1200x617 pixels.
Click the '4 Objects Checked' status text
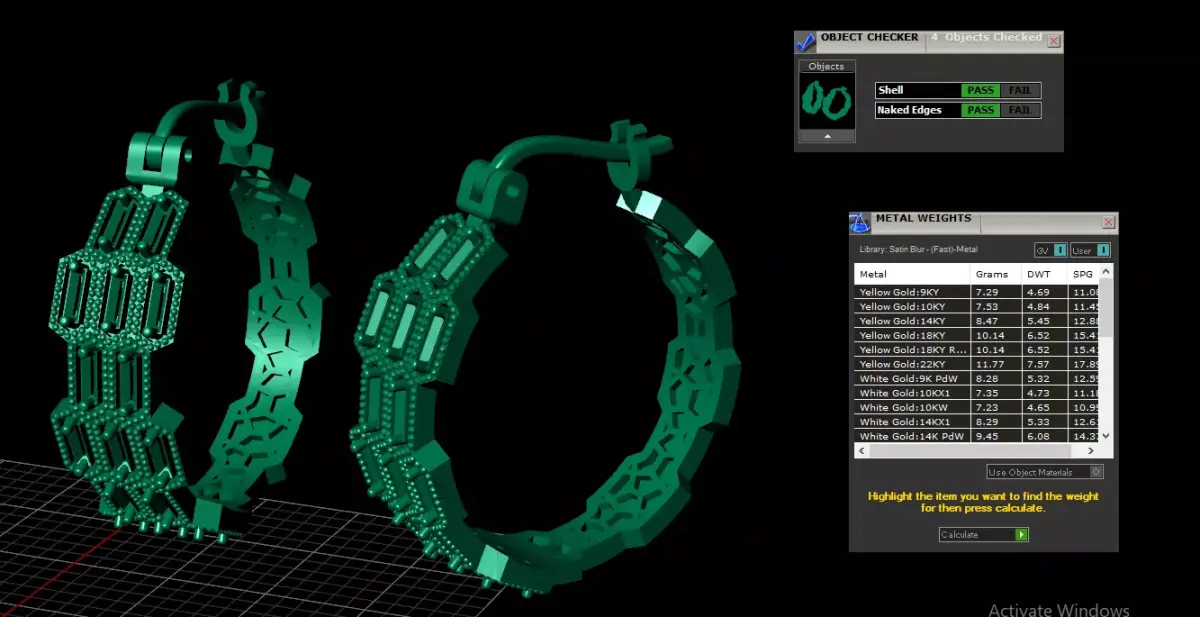(986, 37)
